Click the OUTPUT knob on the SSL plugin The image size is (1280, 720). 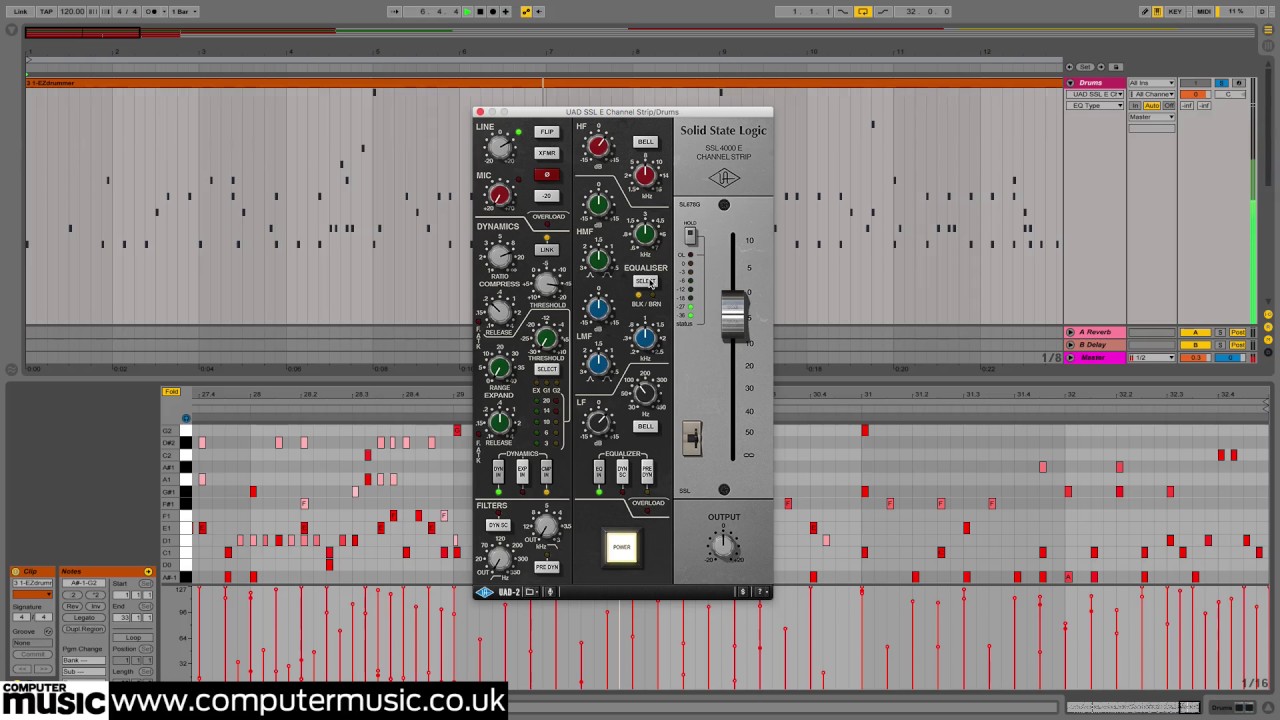[x=722, y=545]
